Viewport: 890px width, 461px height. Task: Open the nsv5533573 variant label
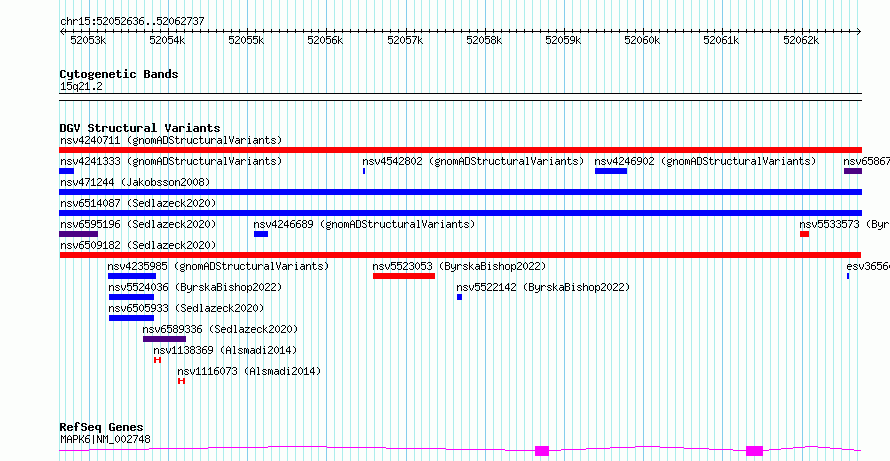click(844, 224)
